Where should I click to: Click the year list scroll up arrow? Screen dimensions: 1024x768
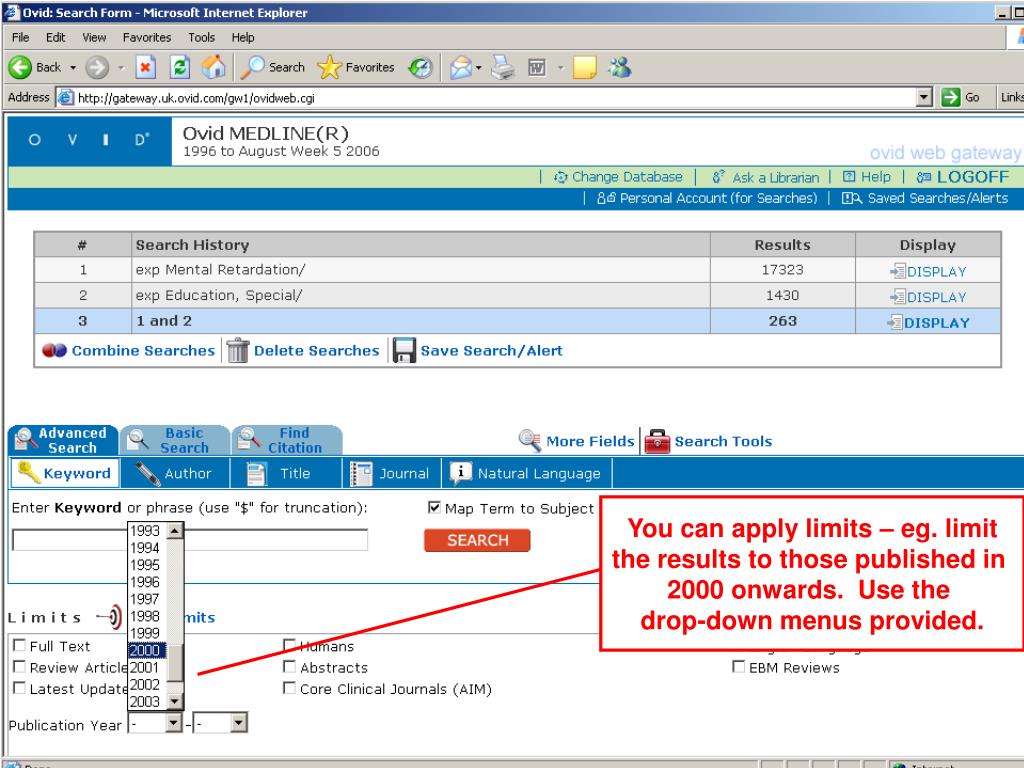[x=174, y=530]
